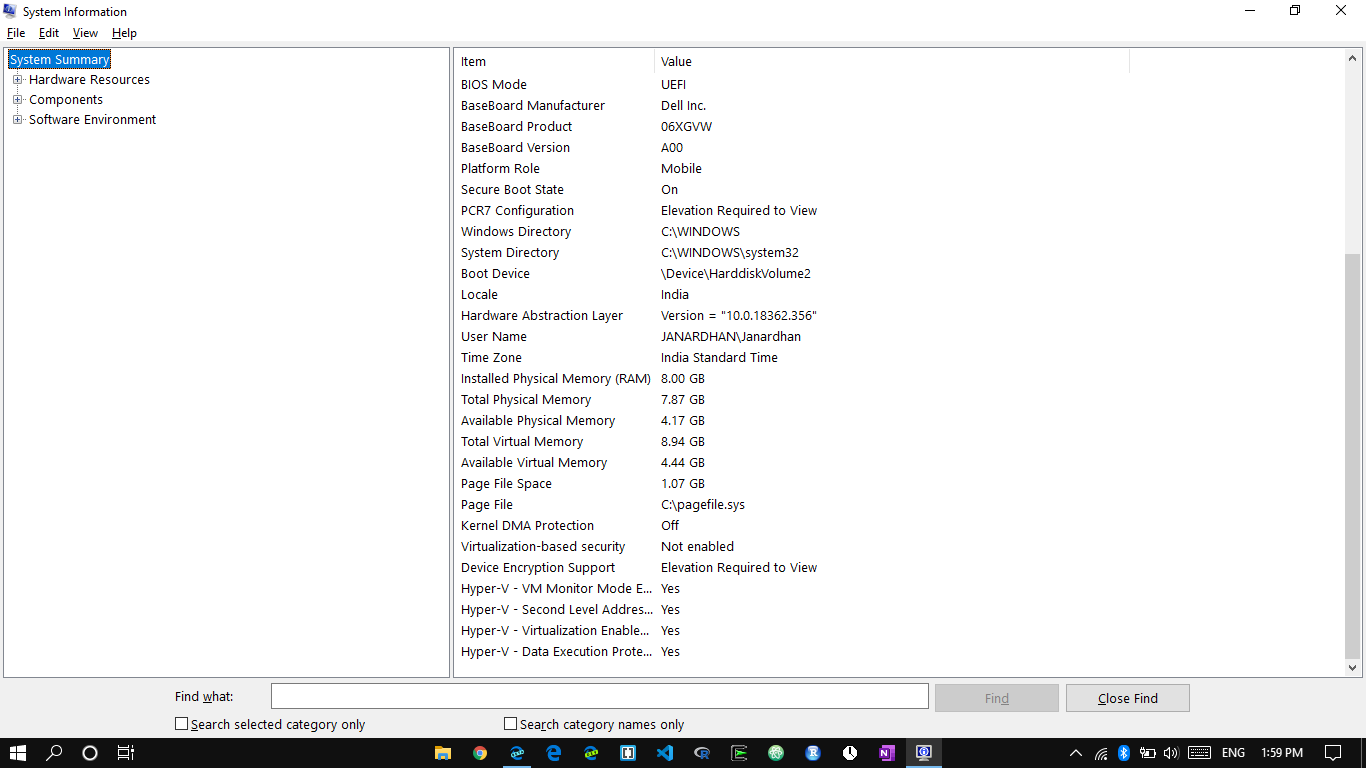Click the System Information taskbar icon

point(924,753)
